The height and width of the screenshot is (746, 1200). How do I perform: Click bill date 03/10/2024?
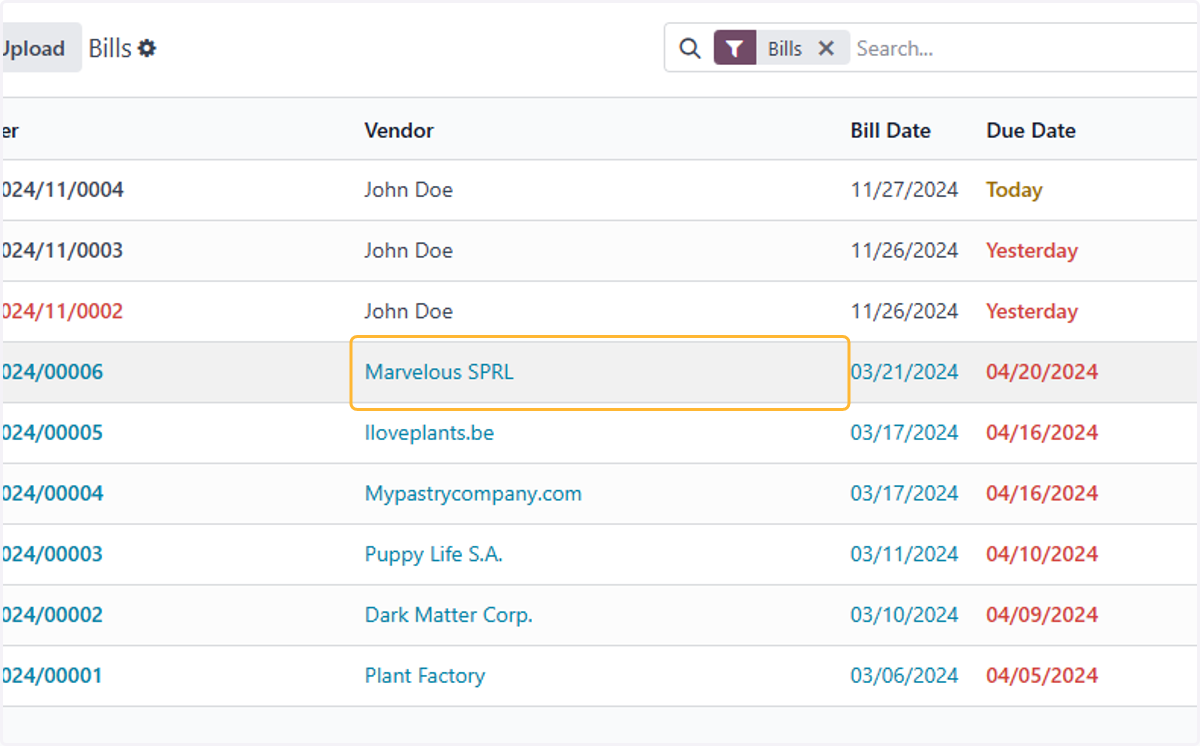[904, 615]
